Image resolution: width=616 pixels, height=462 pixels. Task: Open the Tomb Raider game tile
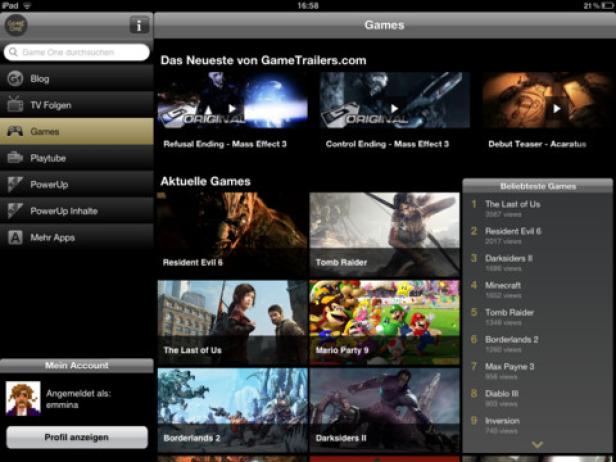click(384, 235)
